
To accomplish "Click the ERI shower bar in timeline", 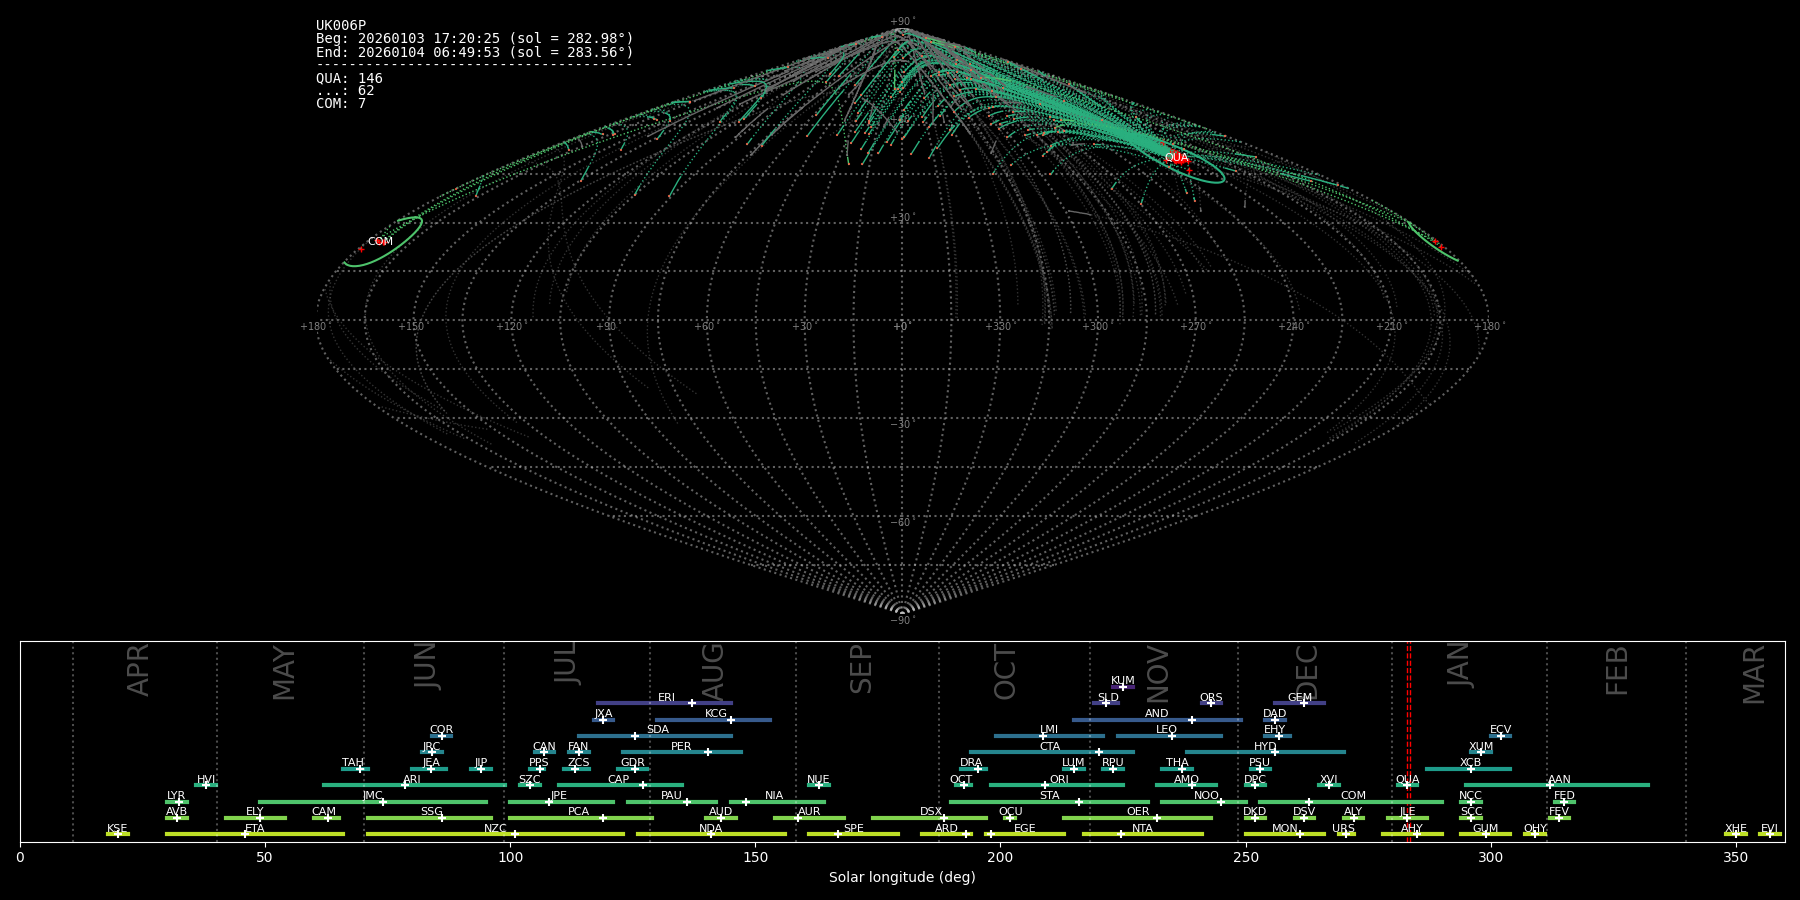I will [640, 703].
